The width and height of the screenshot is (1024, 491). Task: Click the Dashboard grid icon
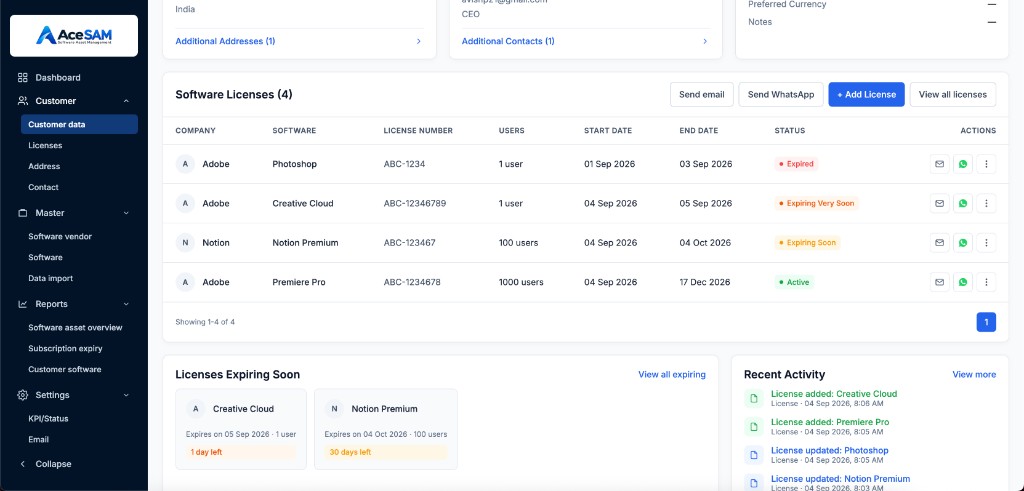[x=23, y=78]
